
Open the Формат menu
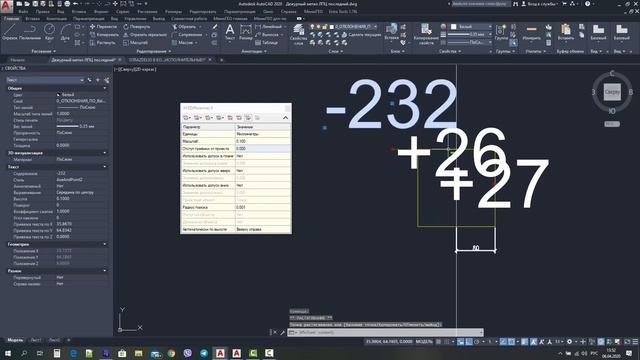[101, 12]
